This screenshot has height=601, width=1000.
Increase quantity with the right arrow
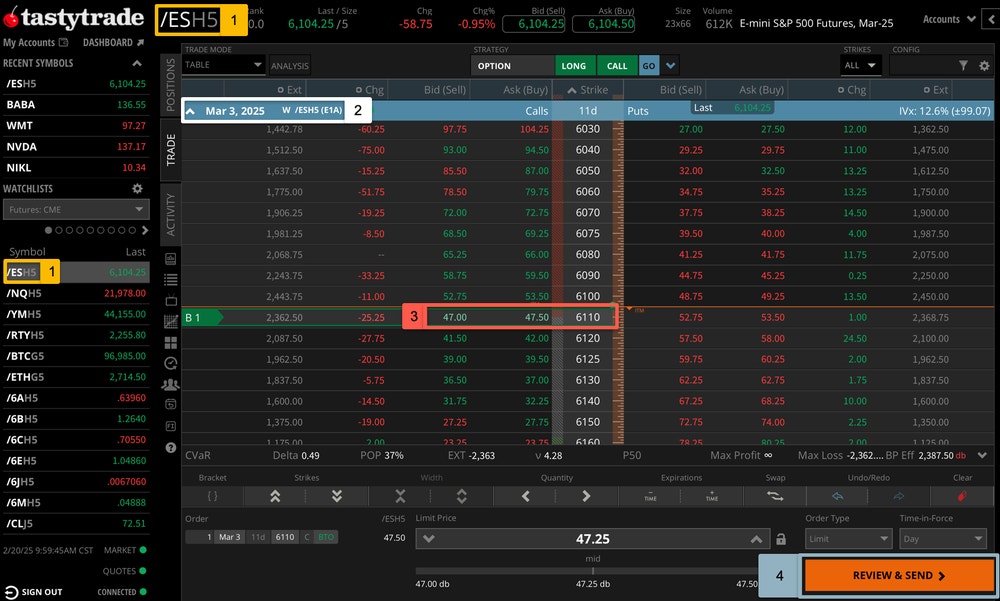(x=586, y=496)
